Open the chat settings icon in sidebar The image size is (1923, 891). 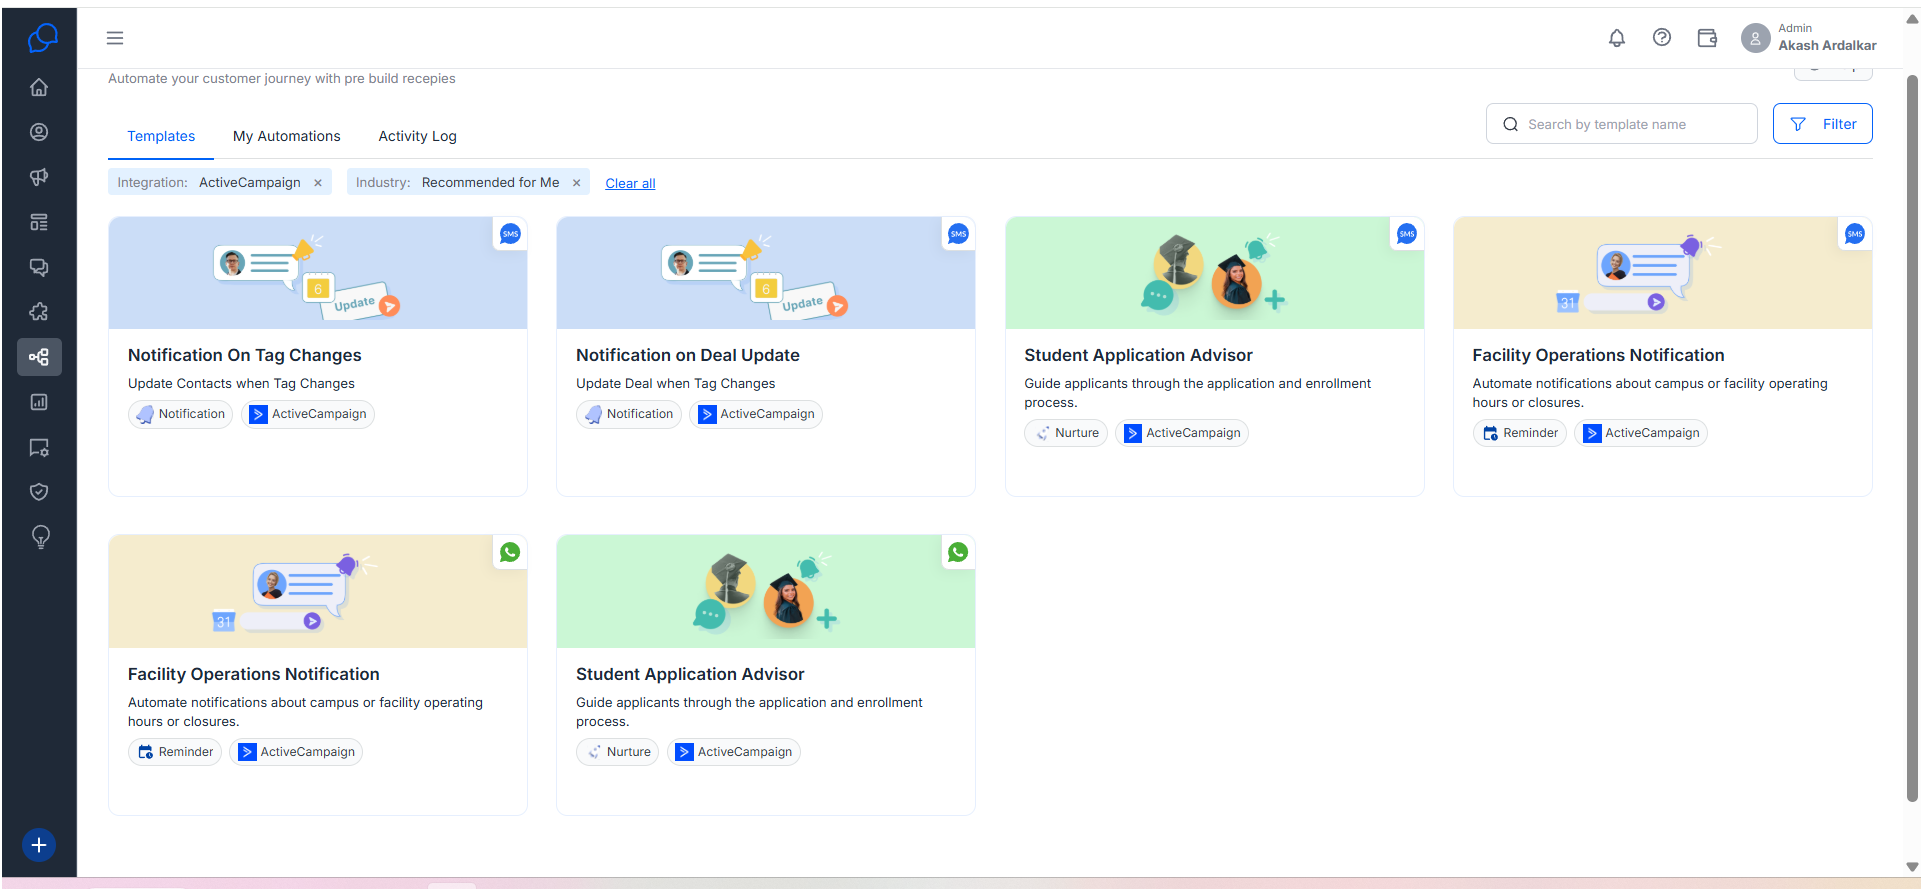click(39, 447)
